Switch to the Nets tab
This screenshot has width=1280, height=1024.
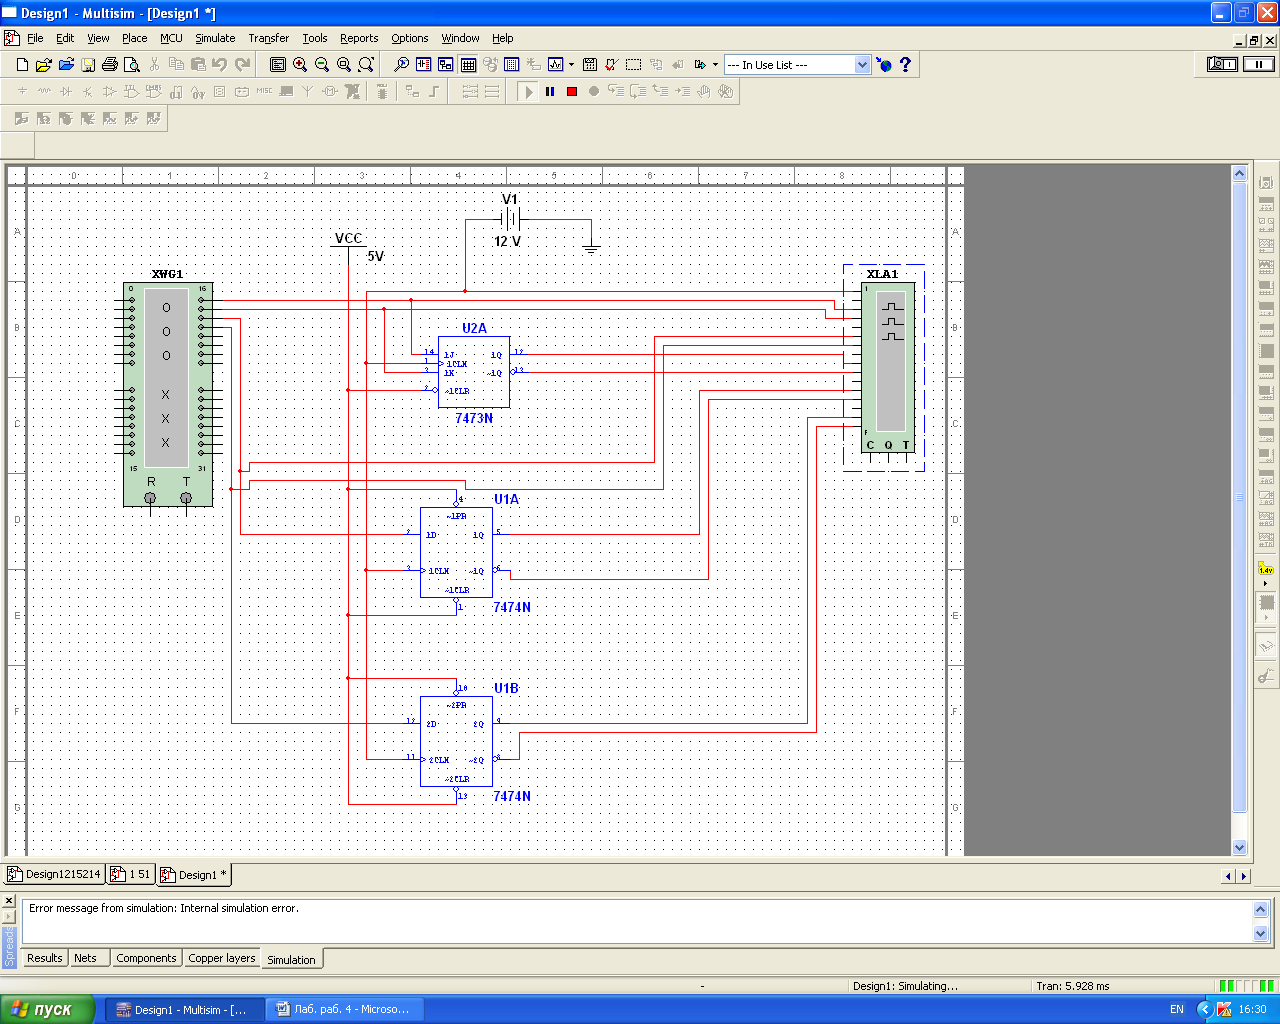pyautogui.click(x=86, y=958)
